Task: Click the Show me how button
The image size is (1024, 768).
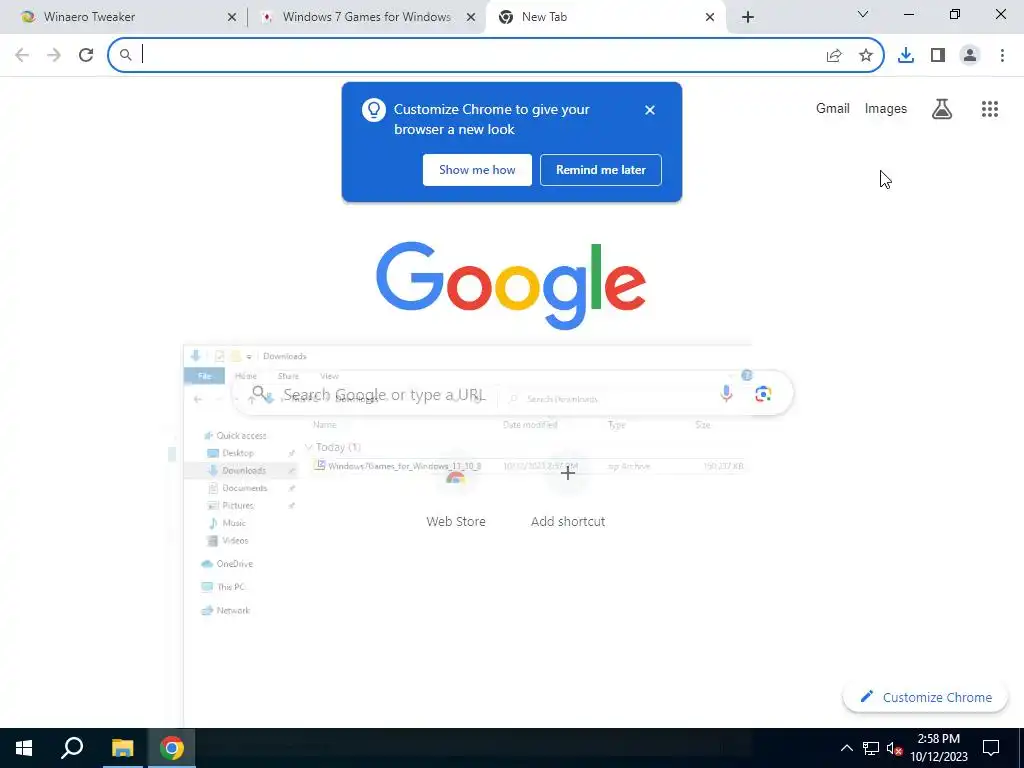Action: point(477,170)
